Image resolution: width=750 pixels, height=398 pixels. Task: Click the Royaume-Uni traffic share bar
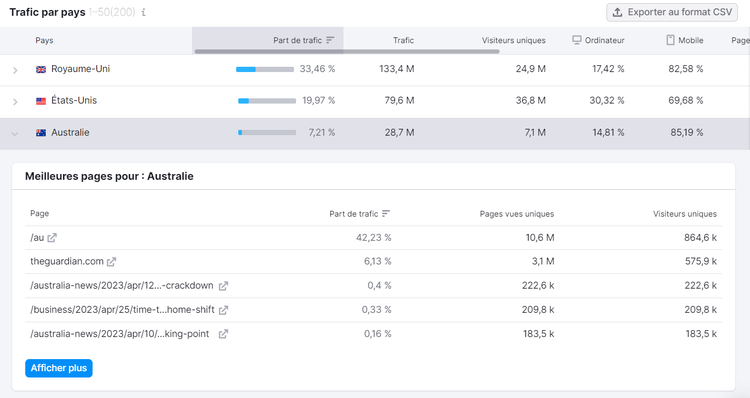[x=265, y=69]
